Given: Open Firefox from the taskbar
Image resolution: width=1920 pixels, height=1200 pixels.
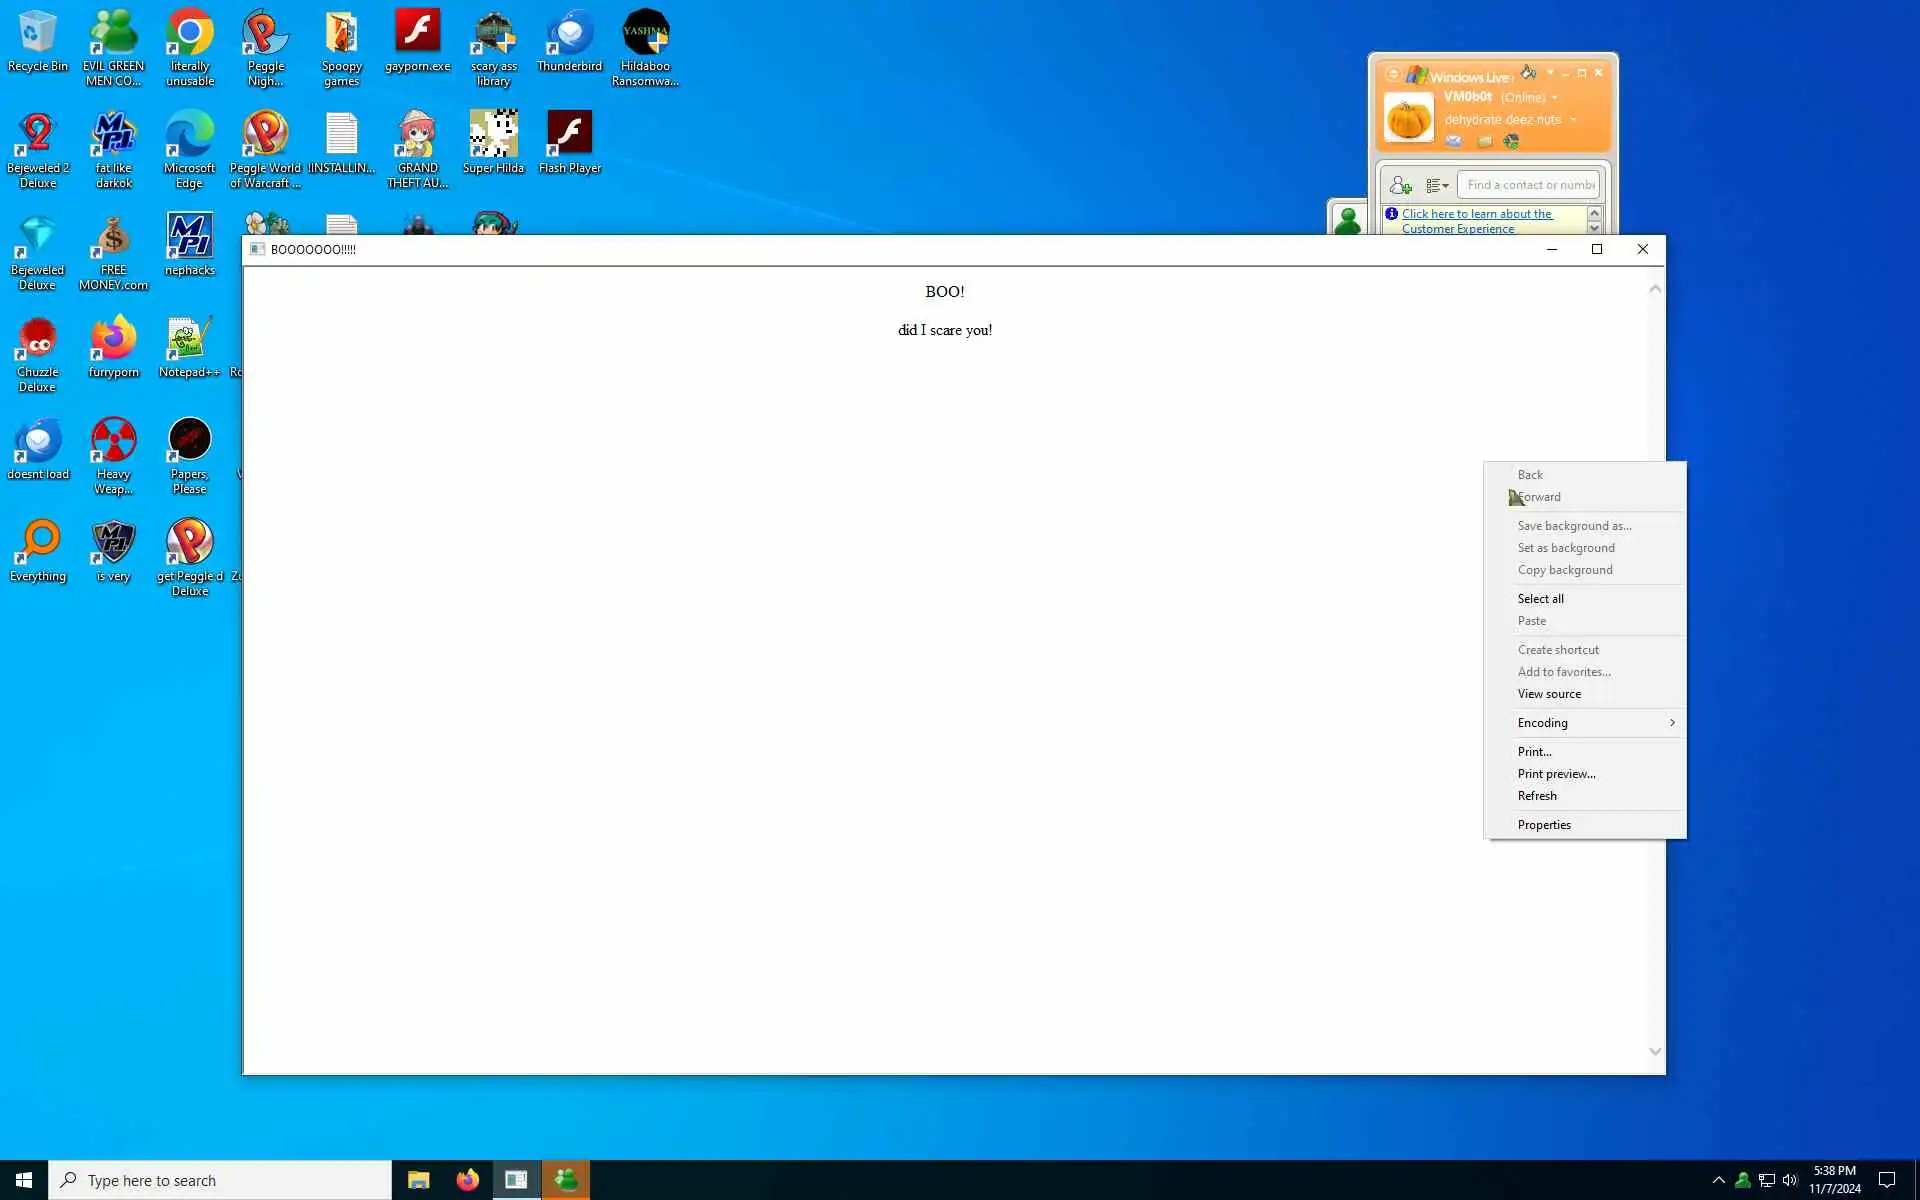Looking at the screenshot, I should pos(467,1180).
